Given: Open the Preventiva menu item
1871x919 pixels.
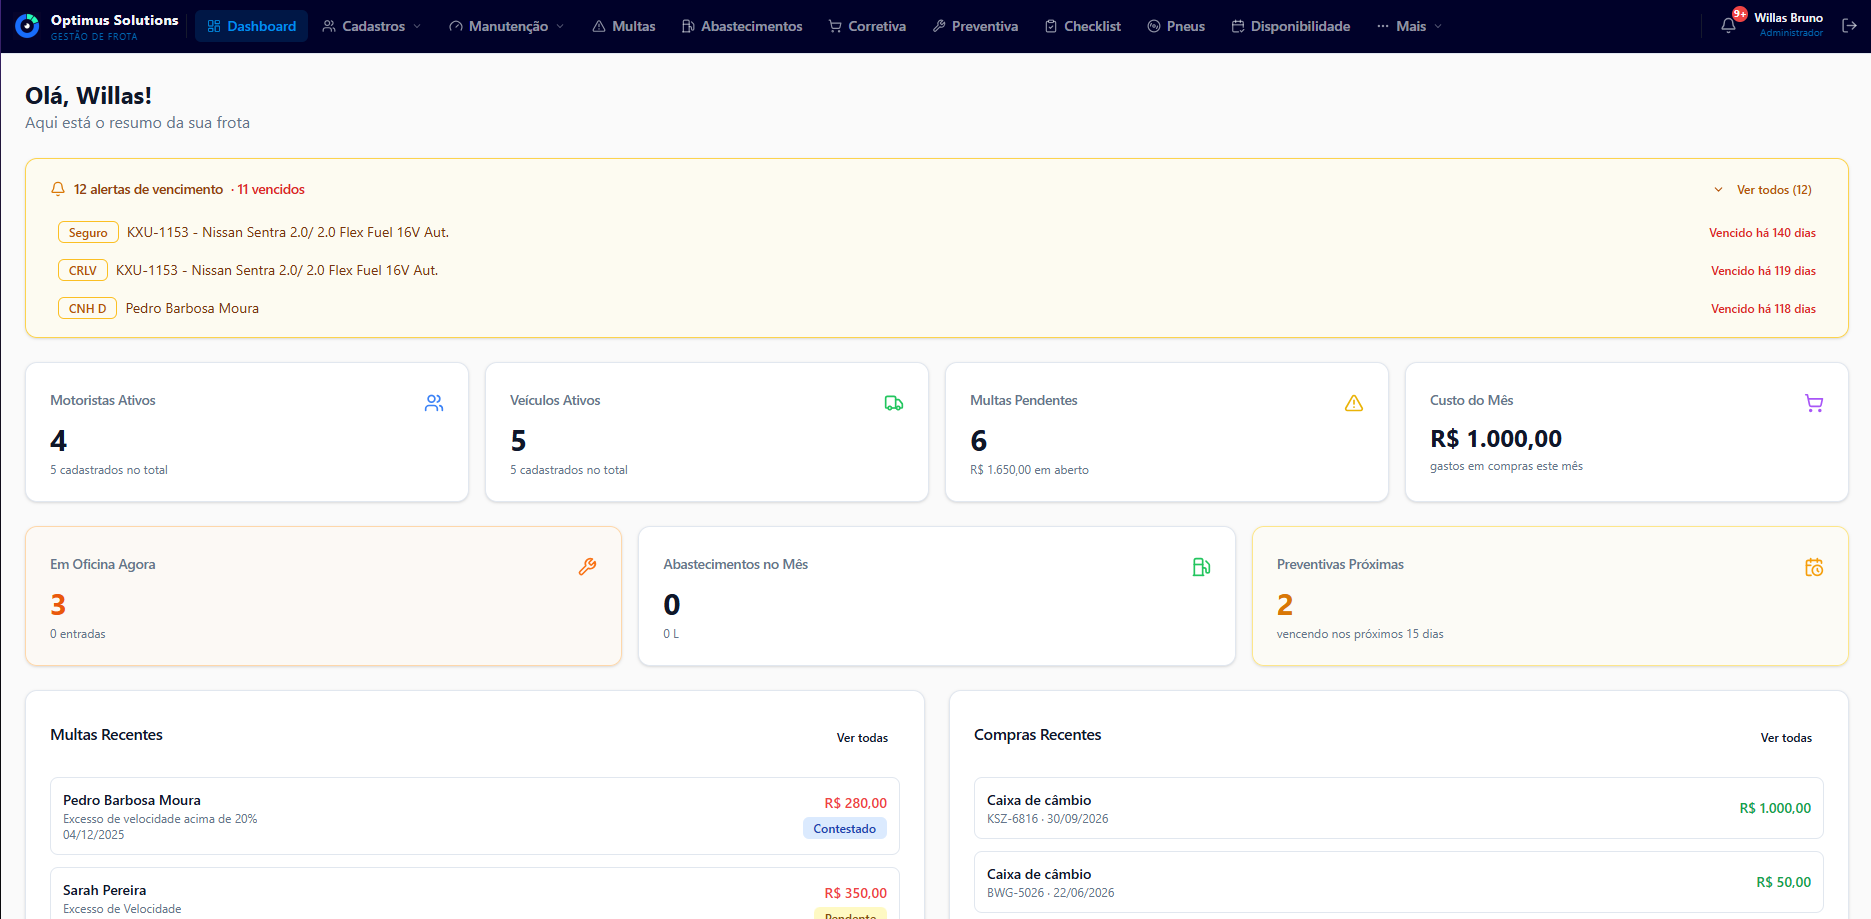Looking at the screenshot, I should (975, 26).
